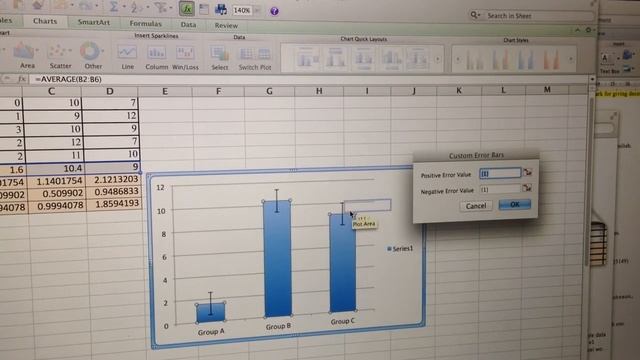Image resolution: width=640 pixels, height=360 pixels.
Task: Click the fx button in formula bar
Action: (22, 79)
